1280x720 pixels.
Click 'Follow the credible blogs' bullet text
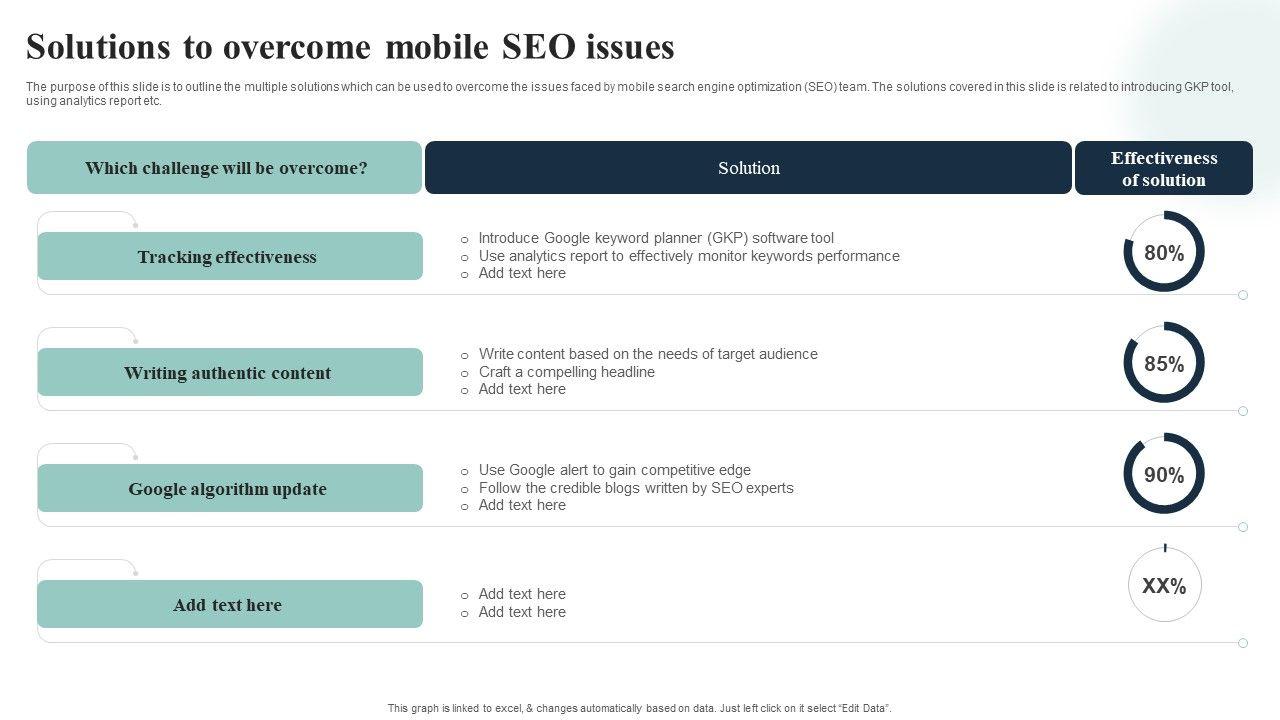click(x=635, y=488)
